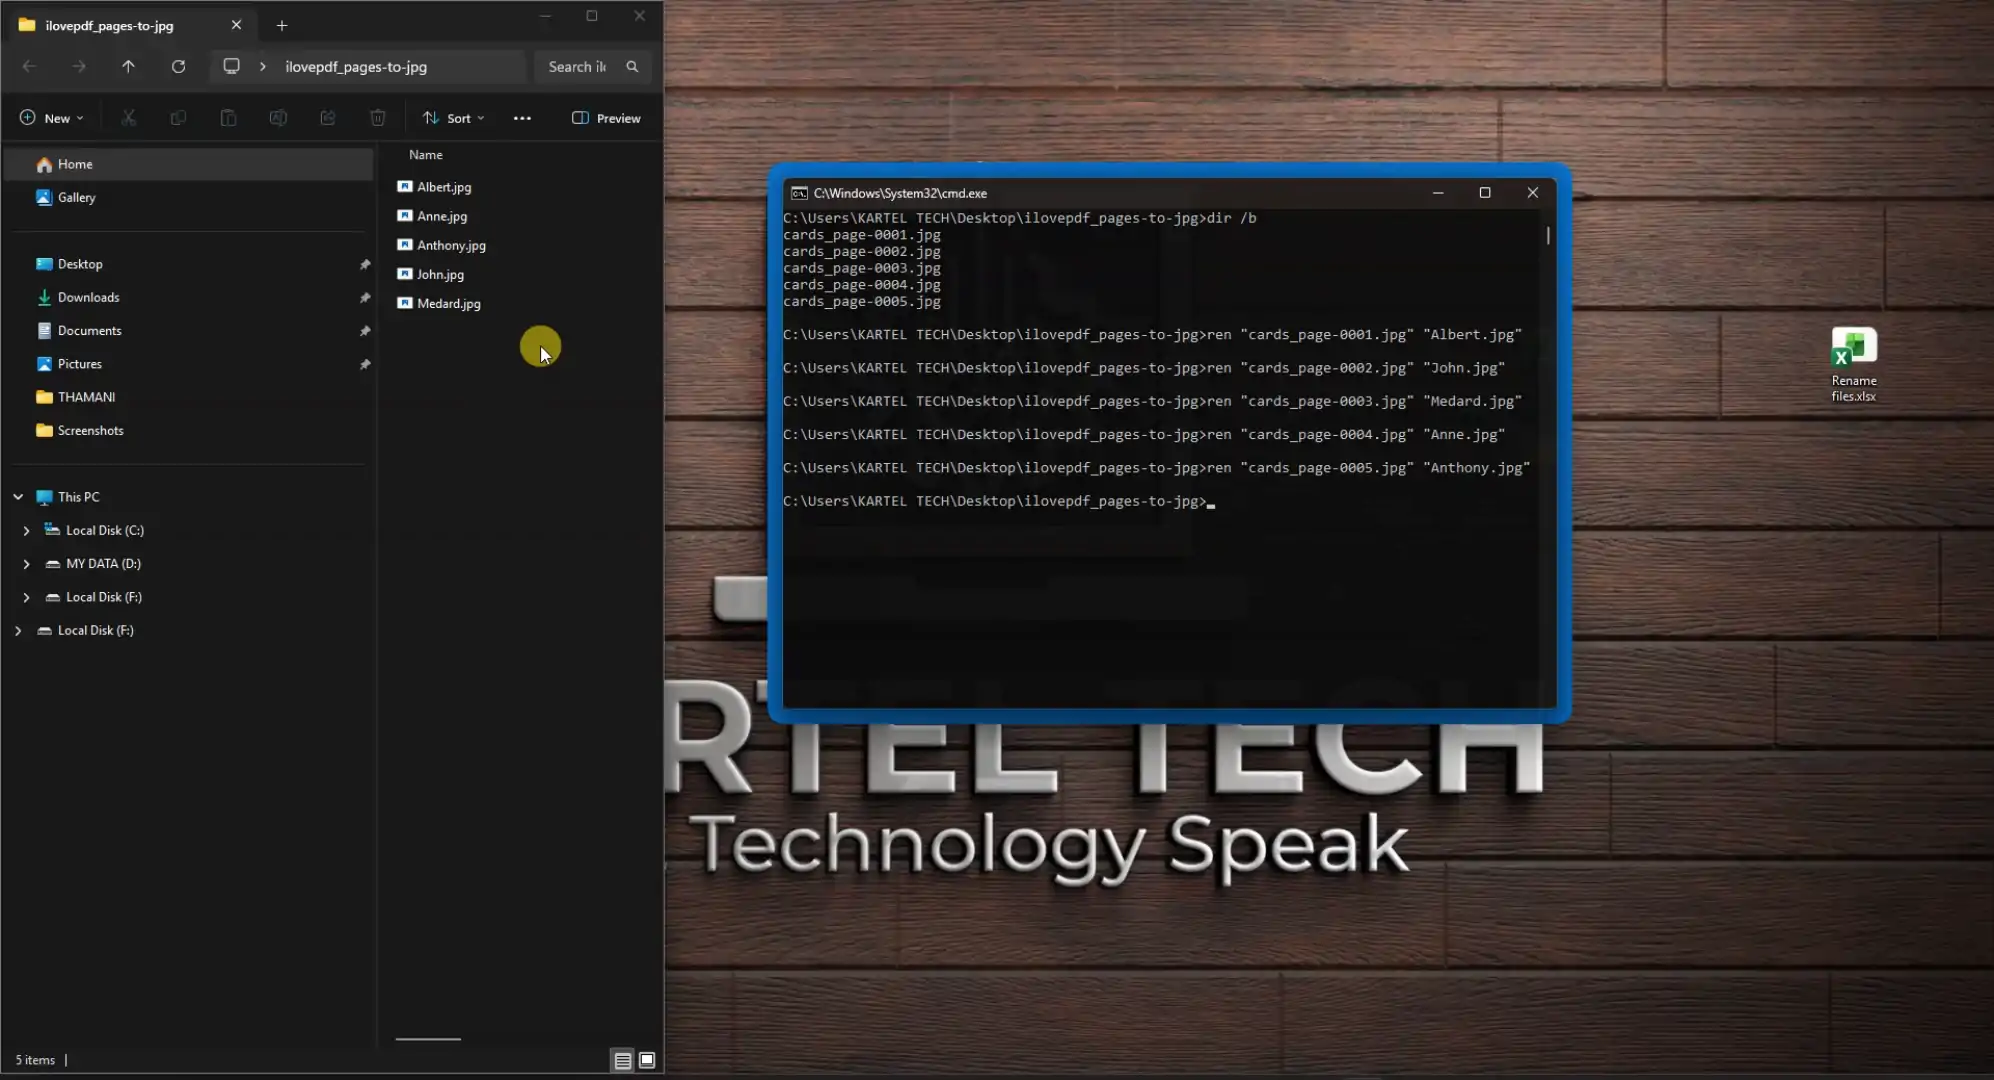1994x1080 pixels.
Task: Select Local Disk (C:) in navigation pane
Action: (x=105, y=531)
